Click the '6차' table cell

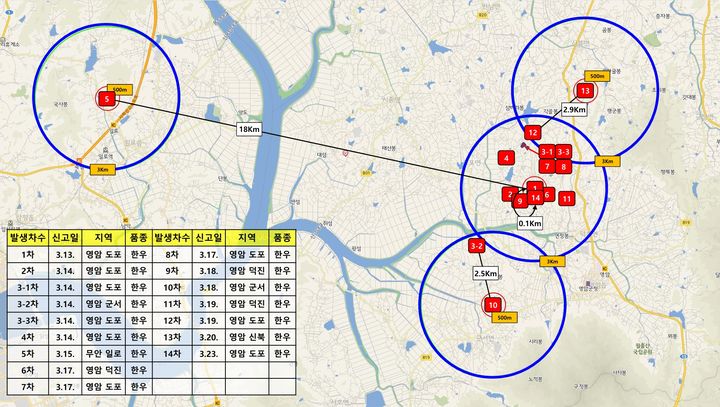point(28,370)
